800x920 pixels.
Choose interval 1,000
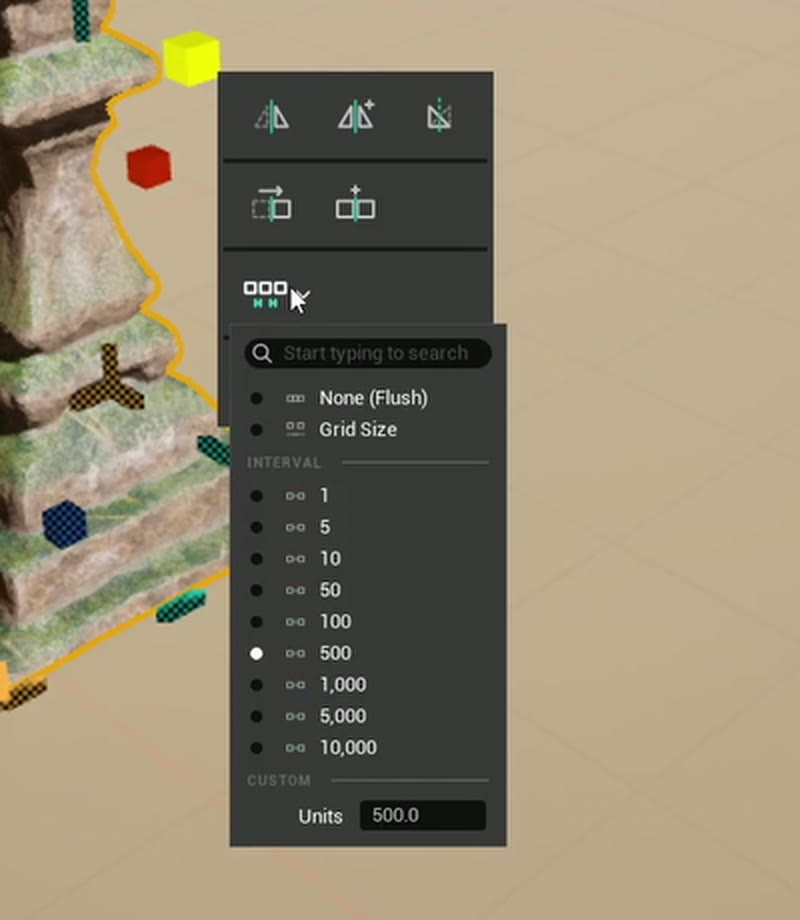coord(368,685)
